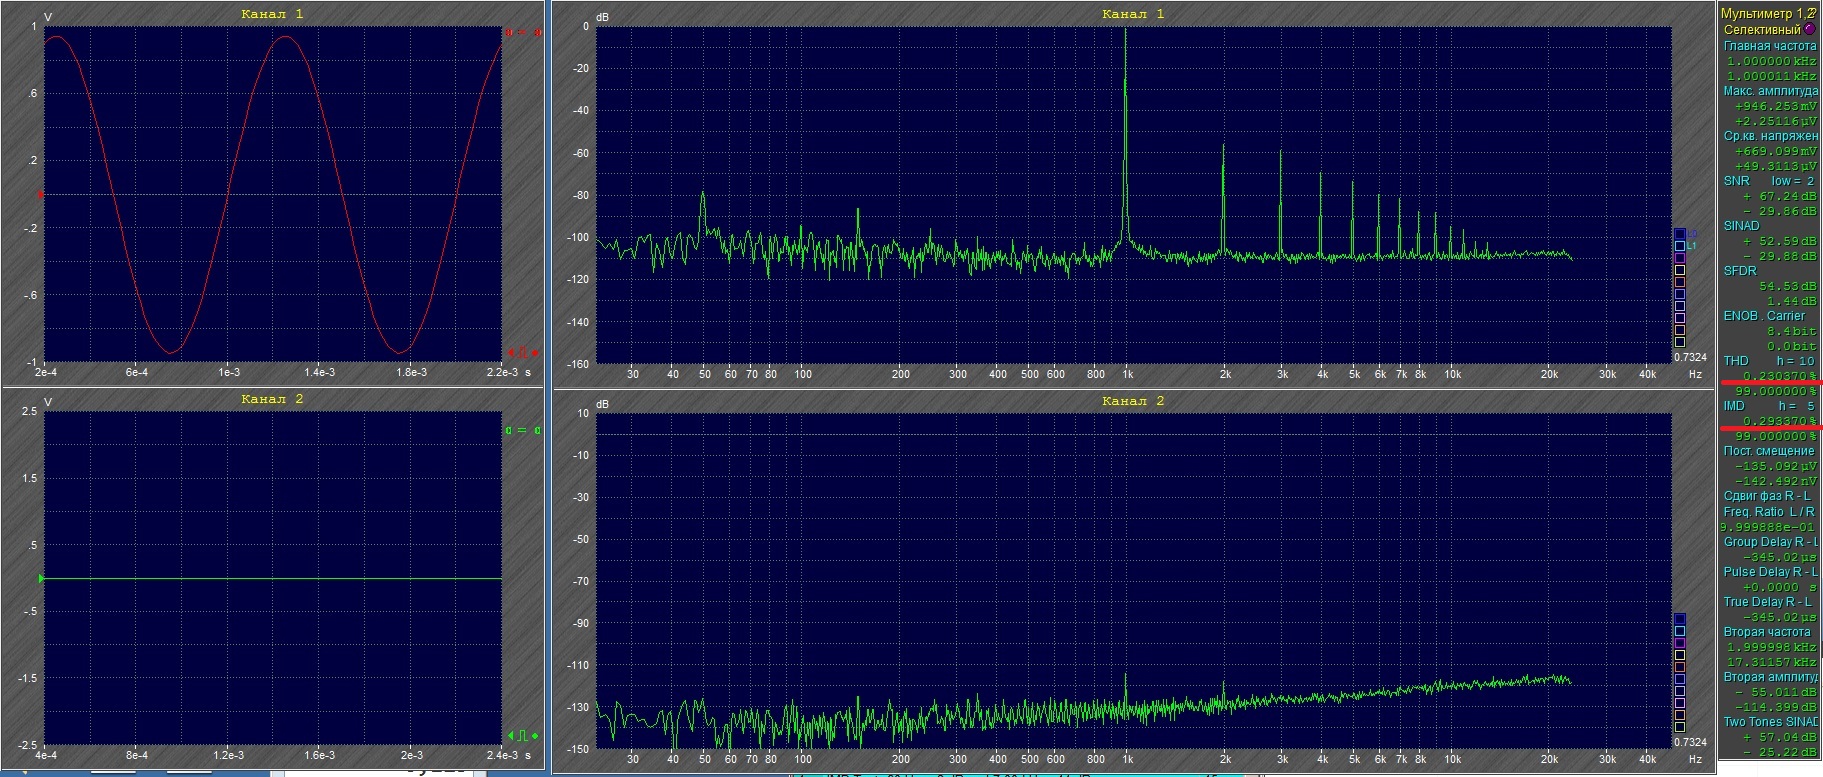Click the Пост. смещение label
The image size is (1823, 777).
coord(1769,451)
